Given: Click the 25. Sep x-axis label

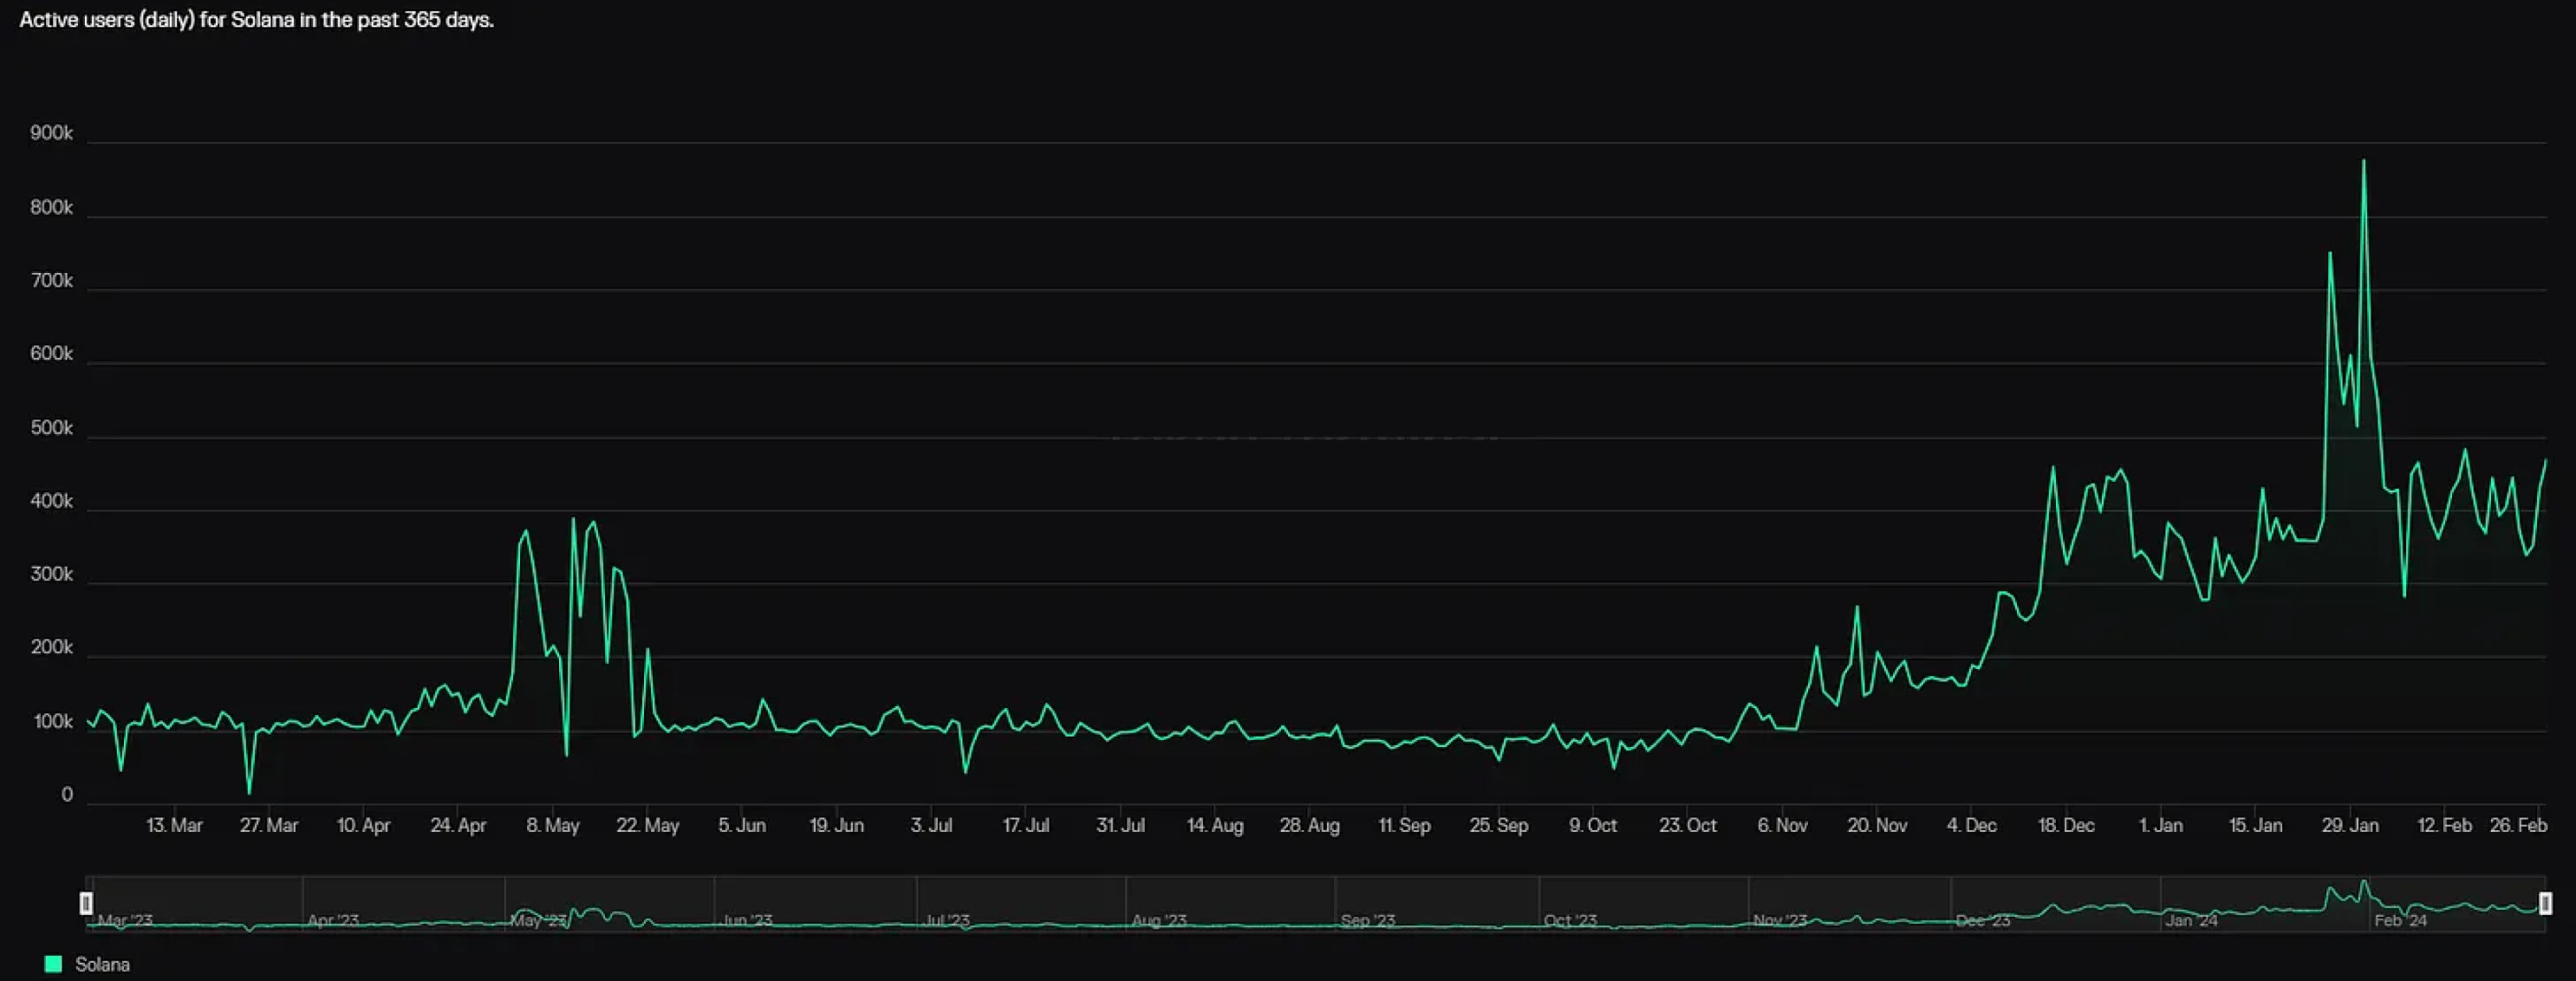Looking at the screenshot, I should coord(1498,826).
